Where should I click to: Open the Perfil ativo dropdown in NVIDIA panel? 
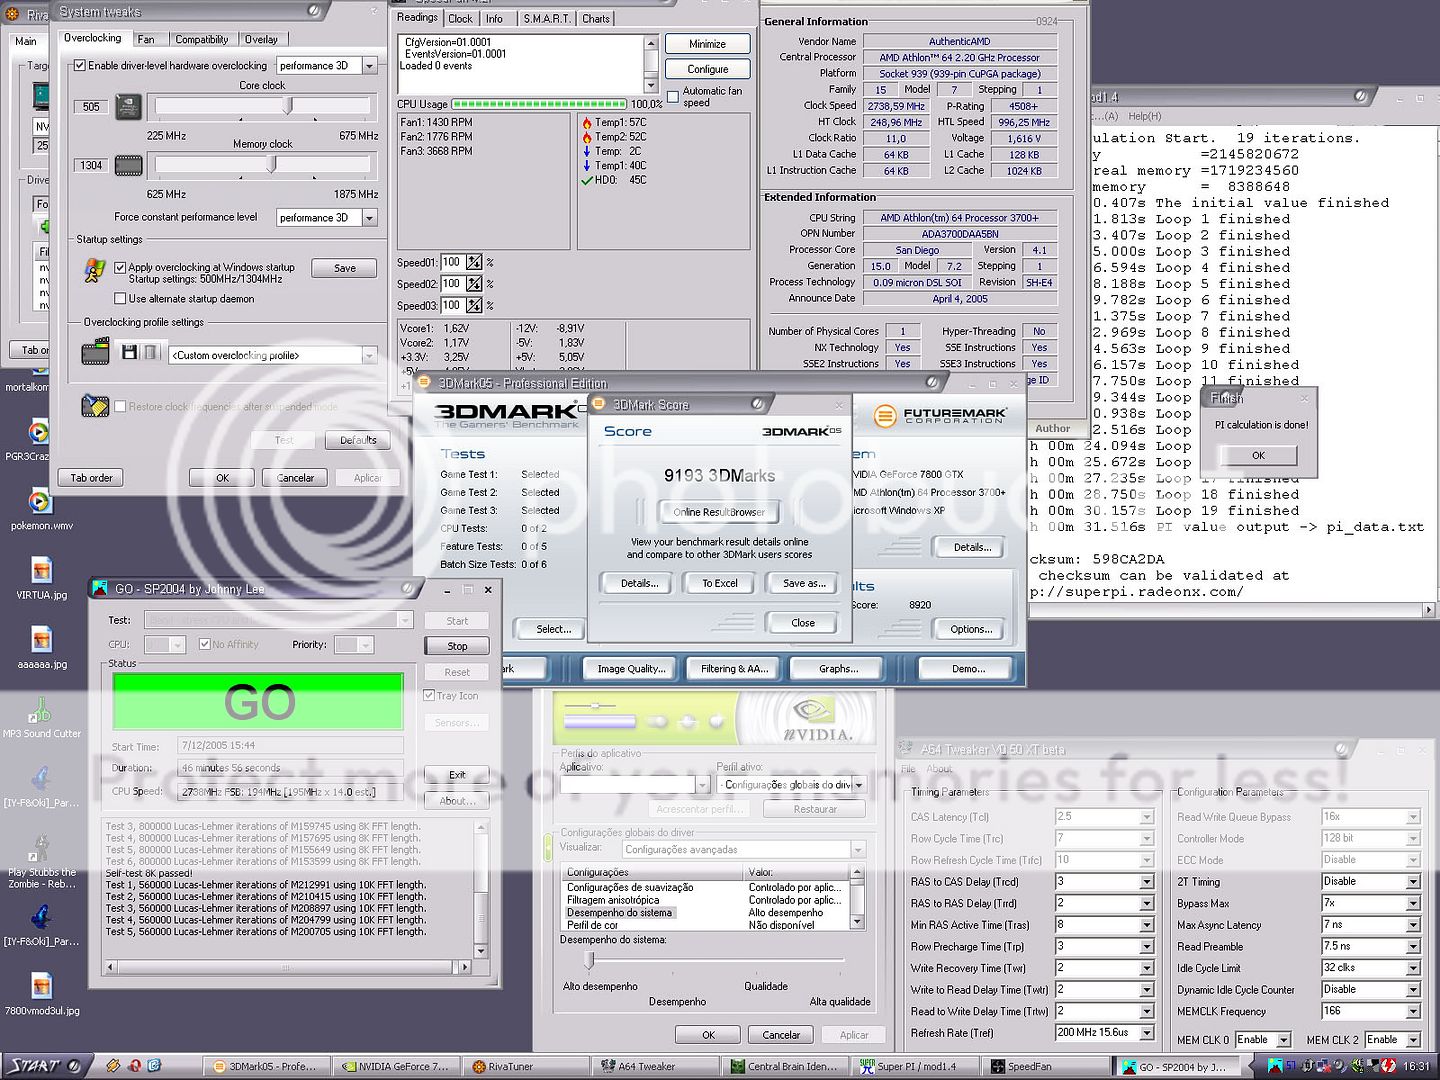coord(859,785)
